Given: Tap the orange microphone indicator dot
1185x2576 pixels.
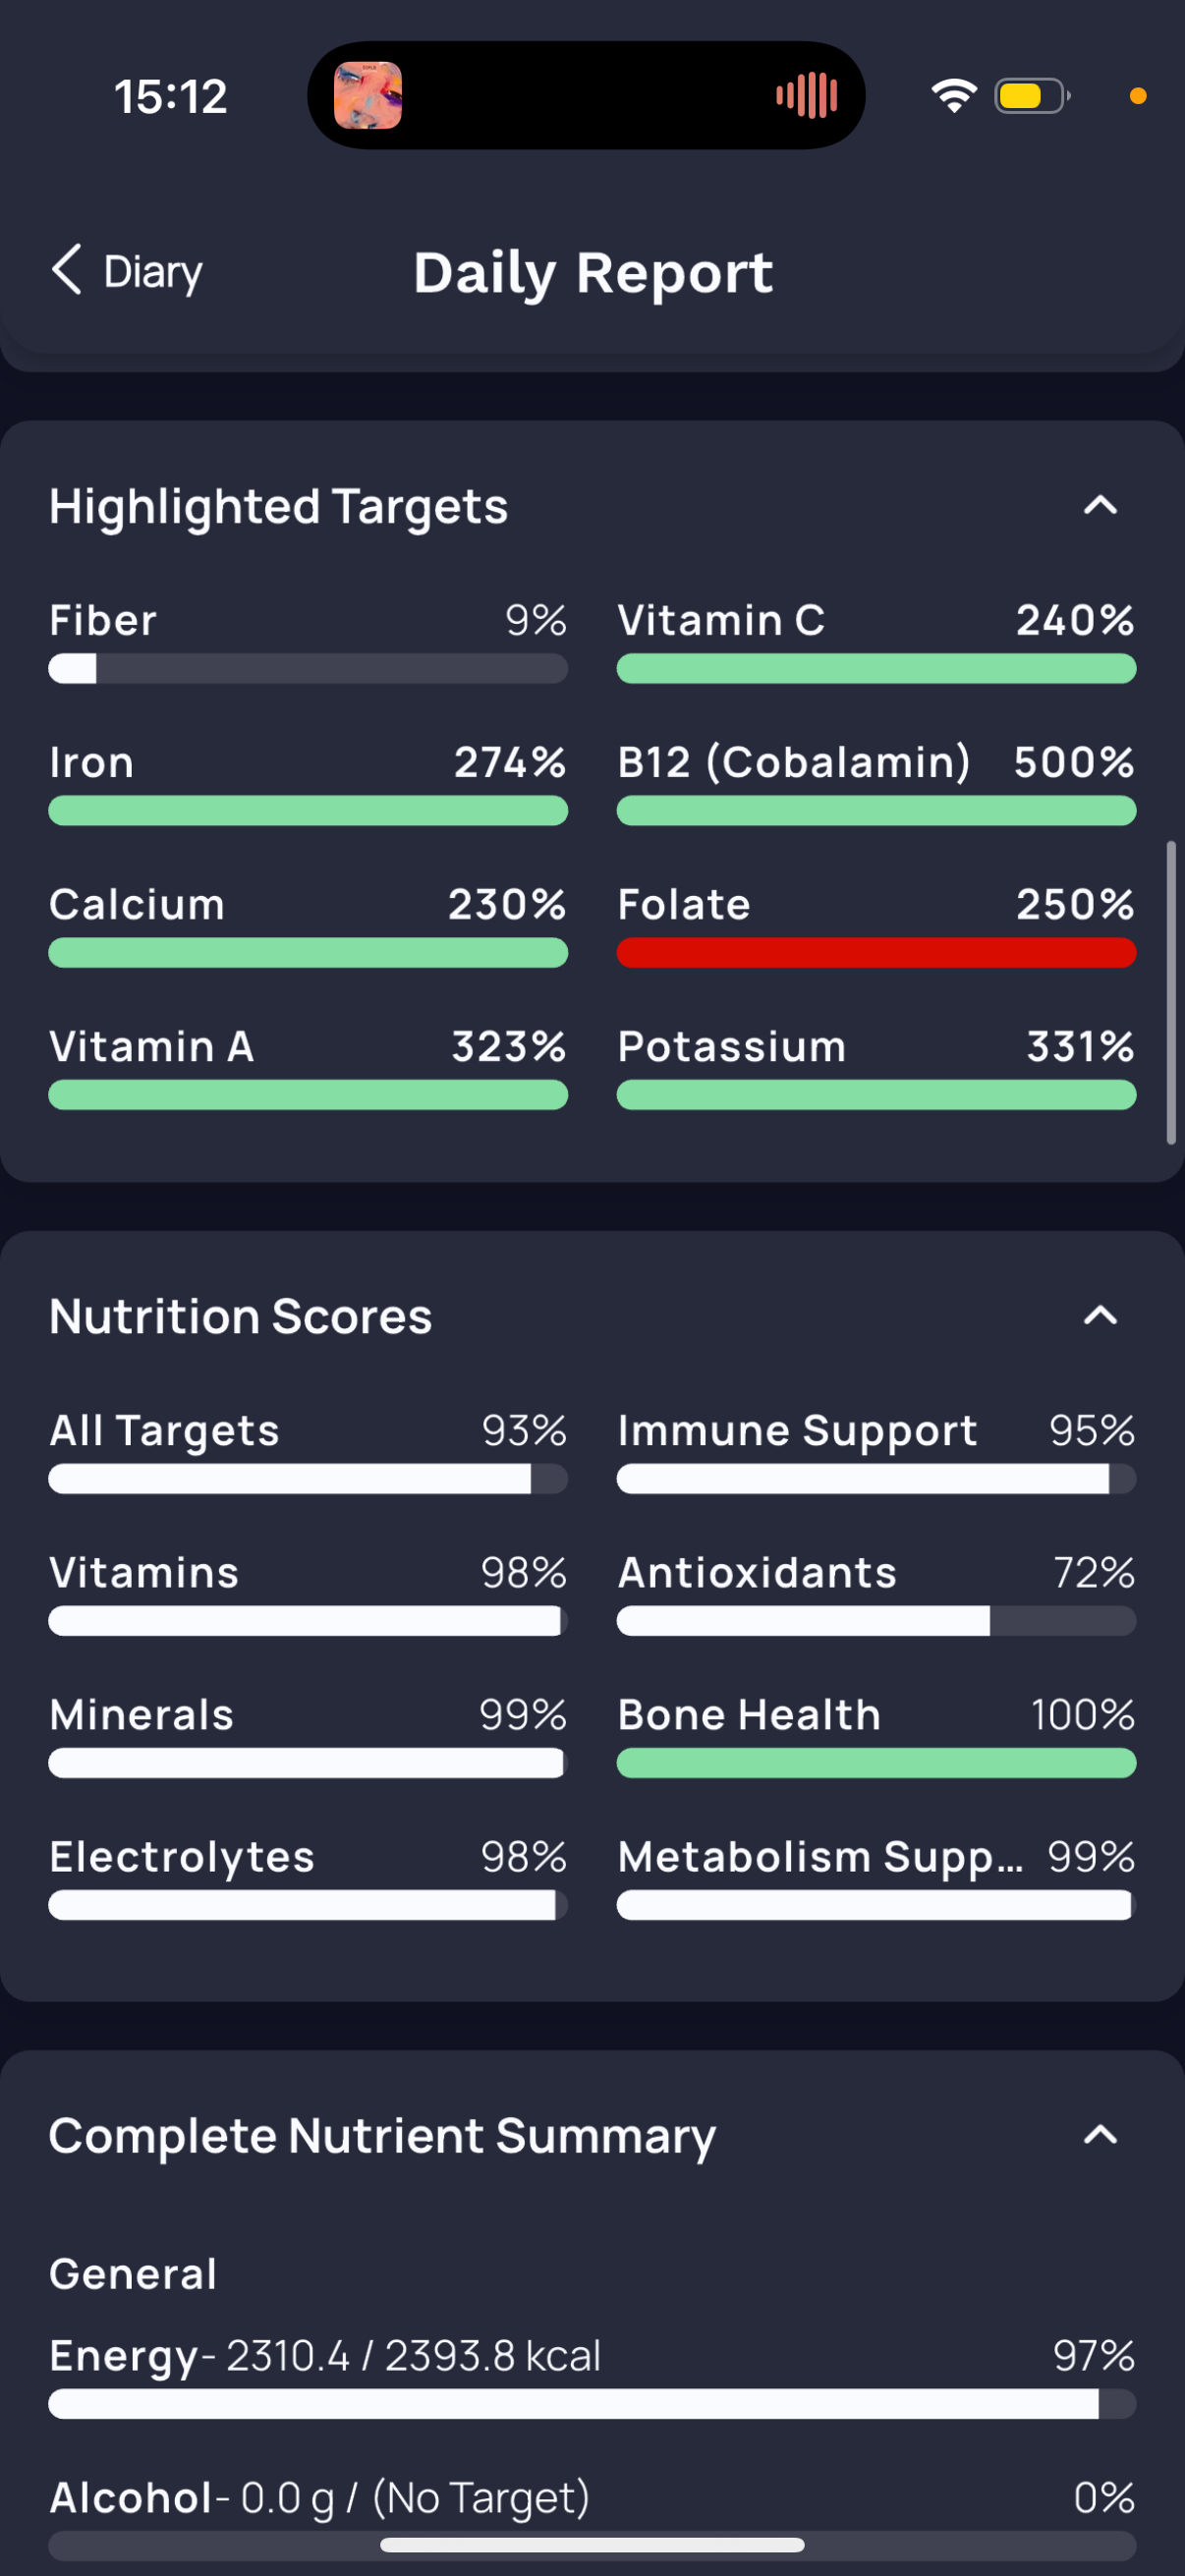Looking at the screenshot, I should 1137,96.
